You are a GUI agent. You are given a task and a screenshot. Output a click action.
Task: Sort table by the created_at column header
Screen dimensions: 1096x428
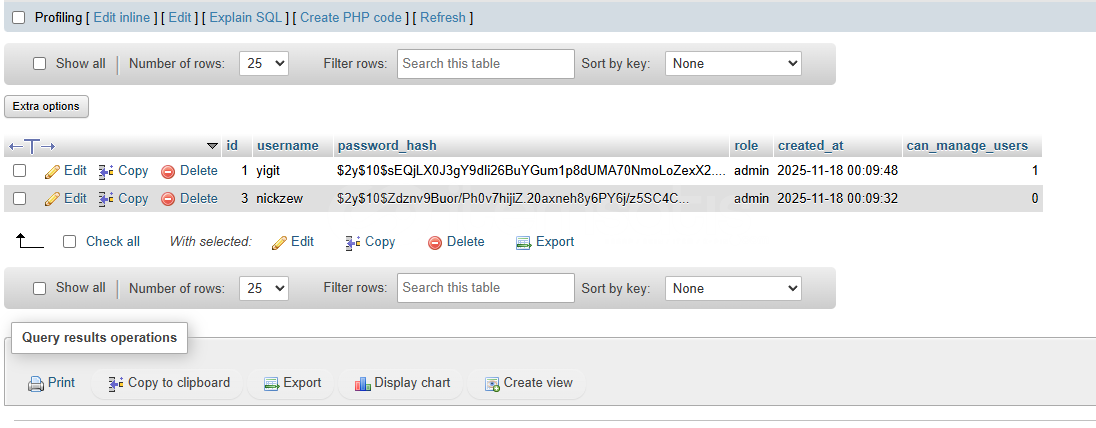810,146
